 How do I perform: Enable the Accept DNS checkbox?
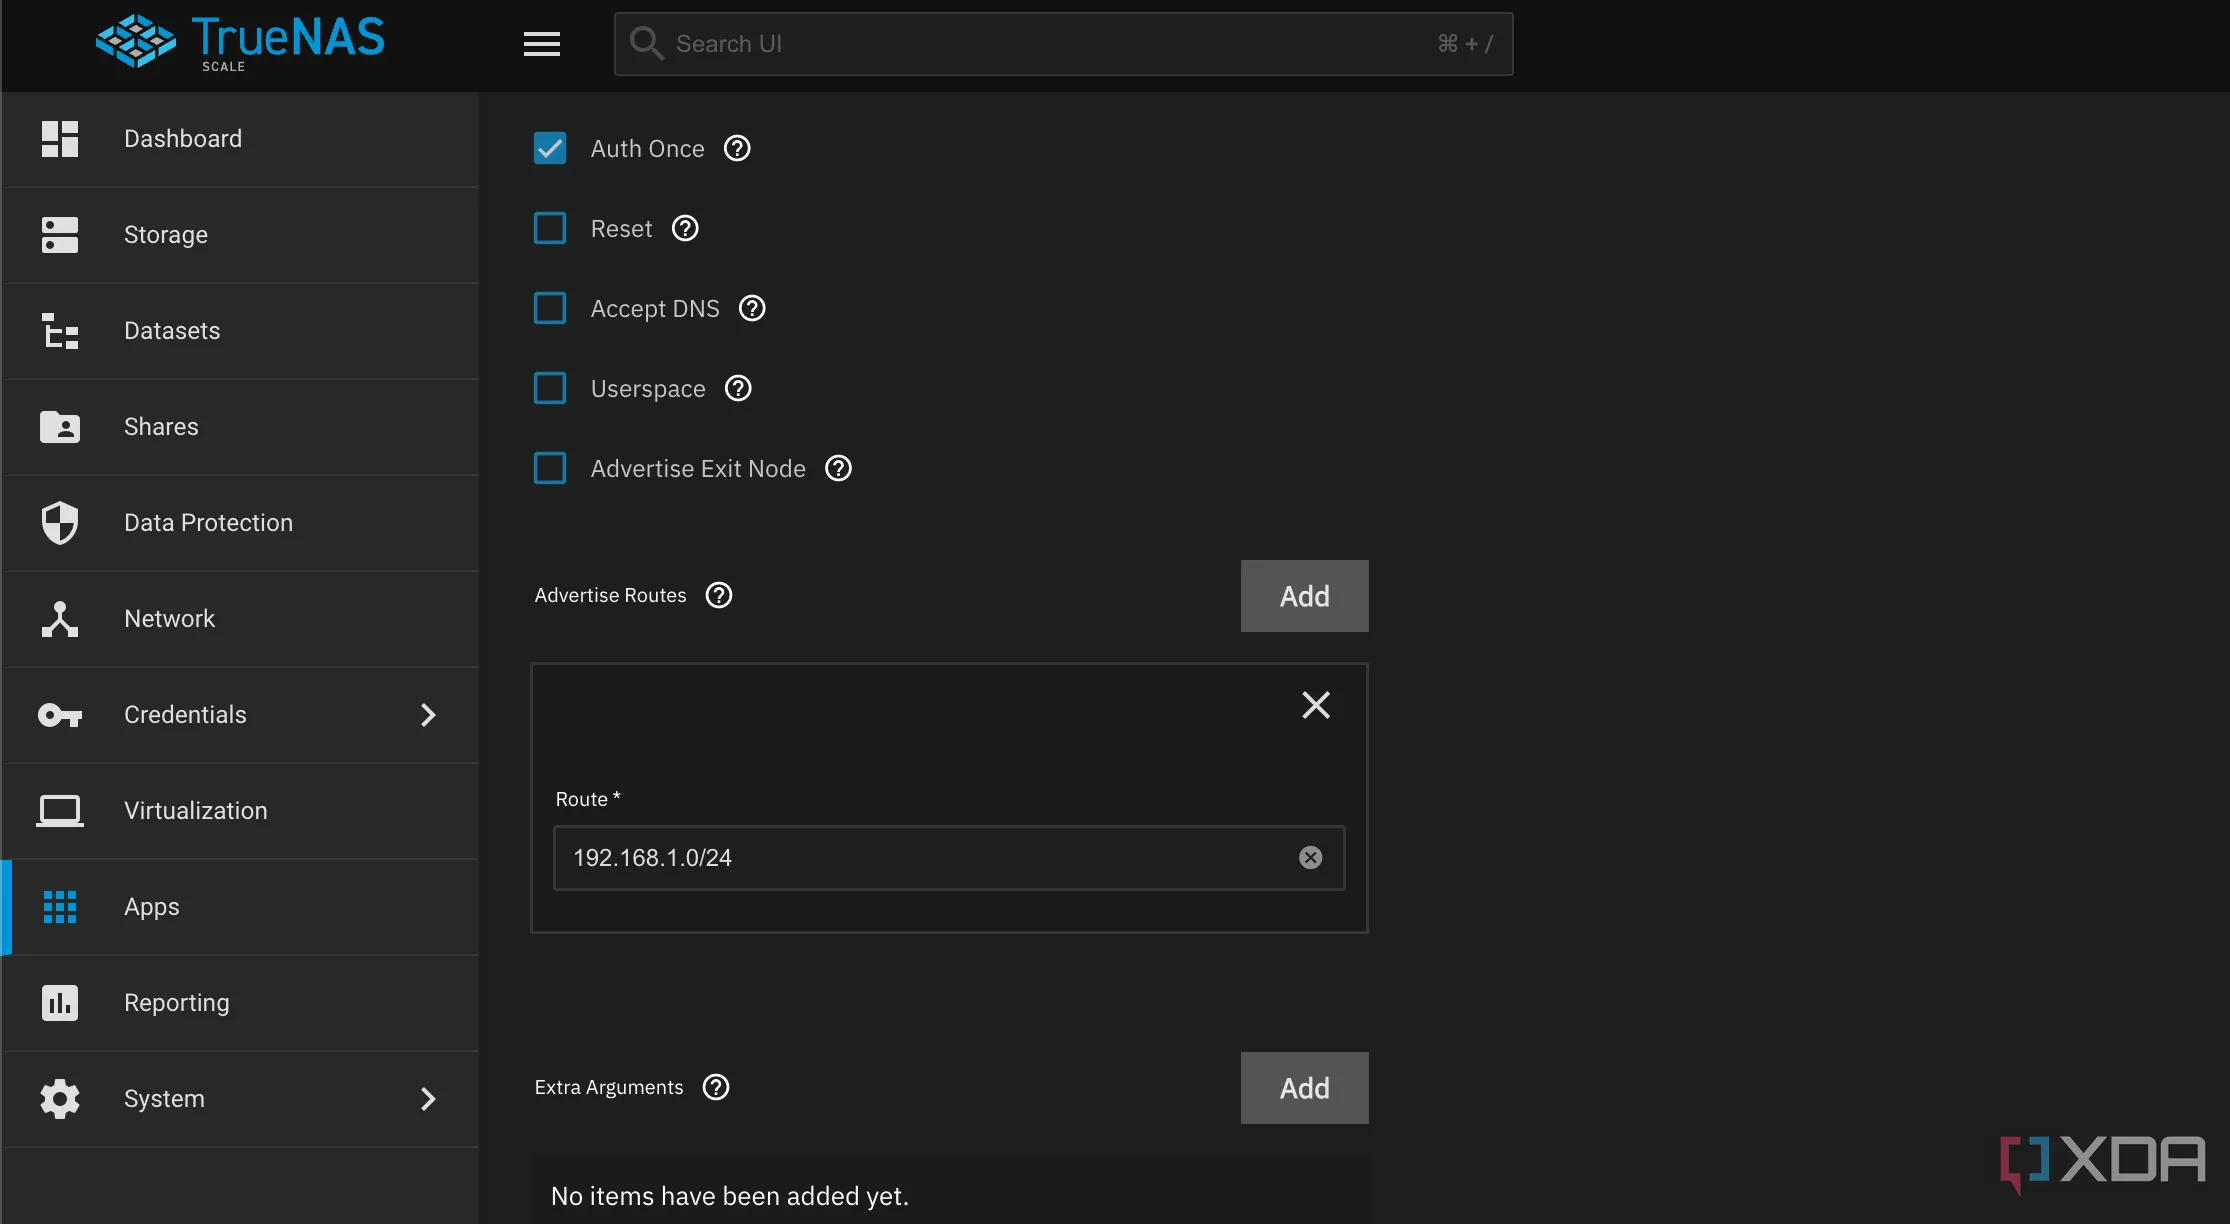pyautogui.click(x=550, y=308)
